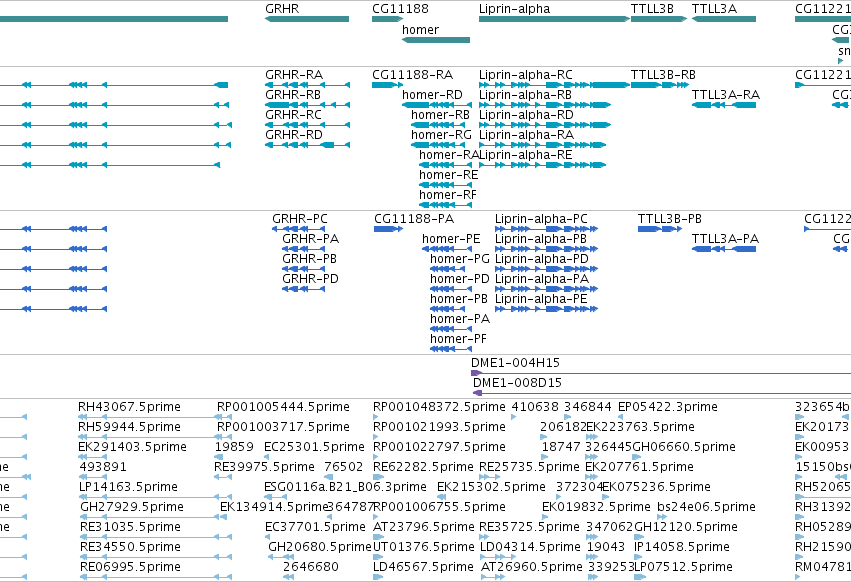Select protein homer-PE

pyautogui.click(x=447, y=250)
